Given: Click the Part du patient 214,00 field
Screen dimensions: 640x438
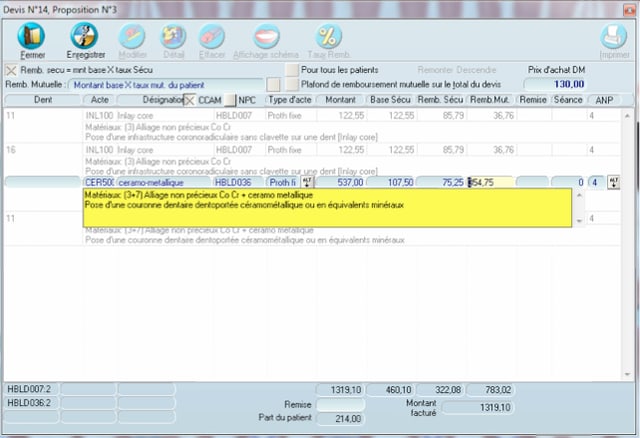Looking at the screenshot, I should click(340, 418).
